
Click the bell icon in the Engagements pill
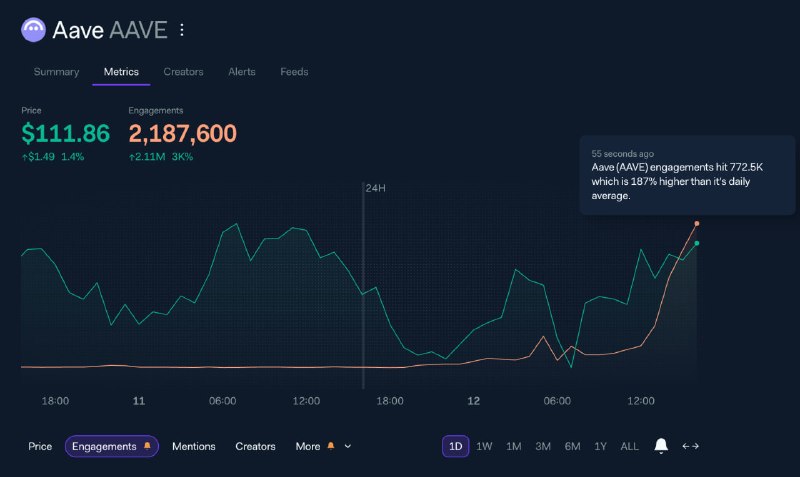point(148,446)
